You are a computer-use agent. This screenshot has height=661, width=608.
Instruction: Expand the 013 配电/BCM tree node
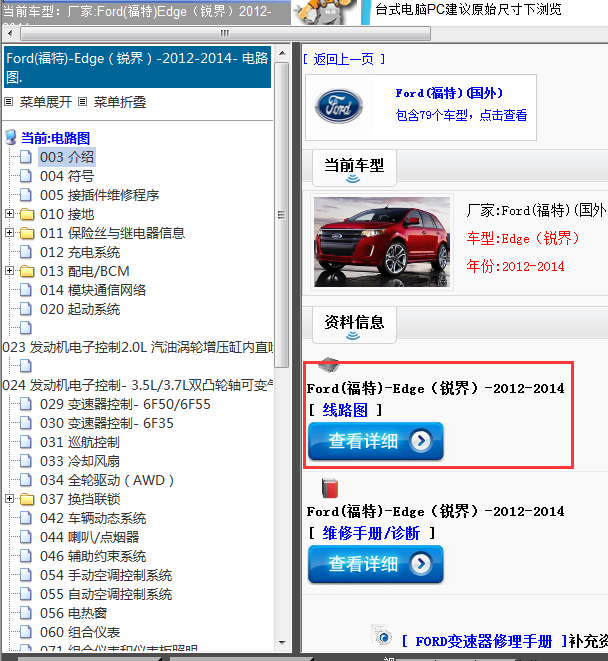tap(9, 271)
